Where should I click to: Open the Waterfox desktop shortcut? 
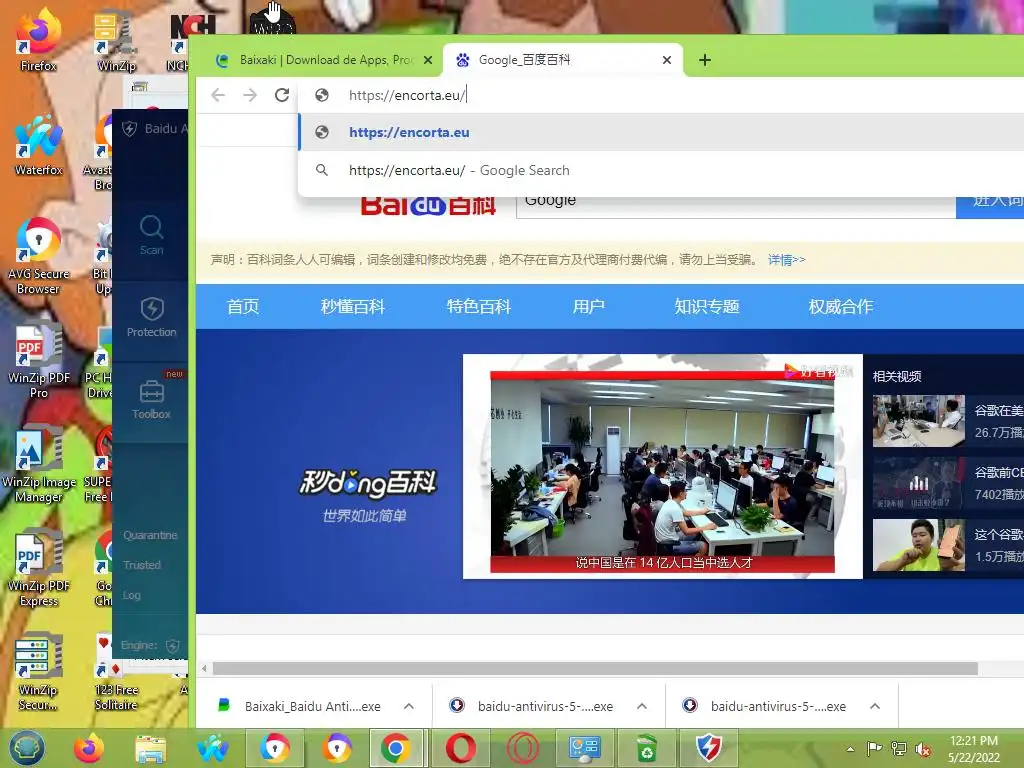(x=38, y=144)
